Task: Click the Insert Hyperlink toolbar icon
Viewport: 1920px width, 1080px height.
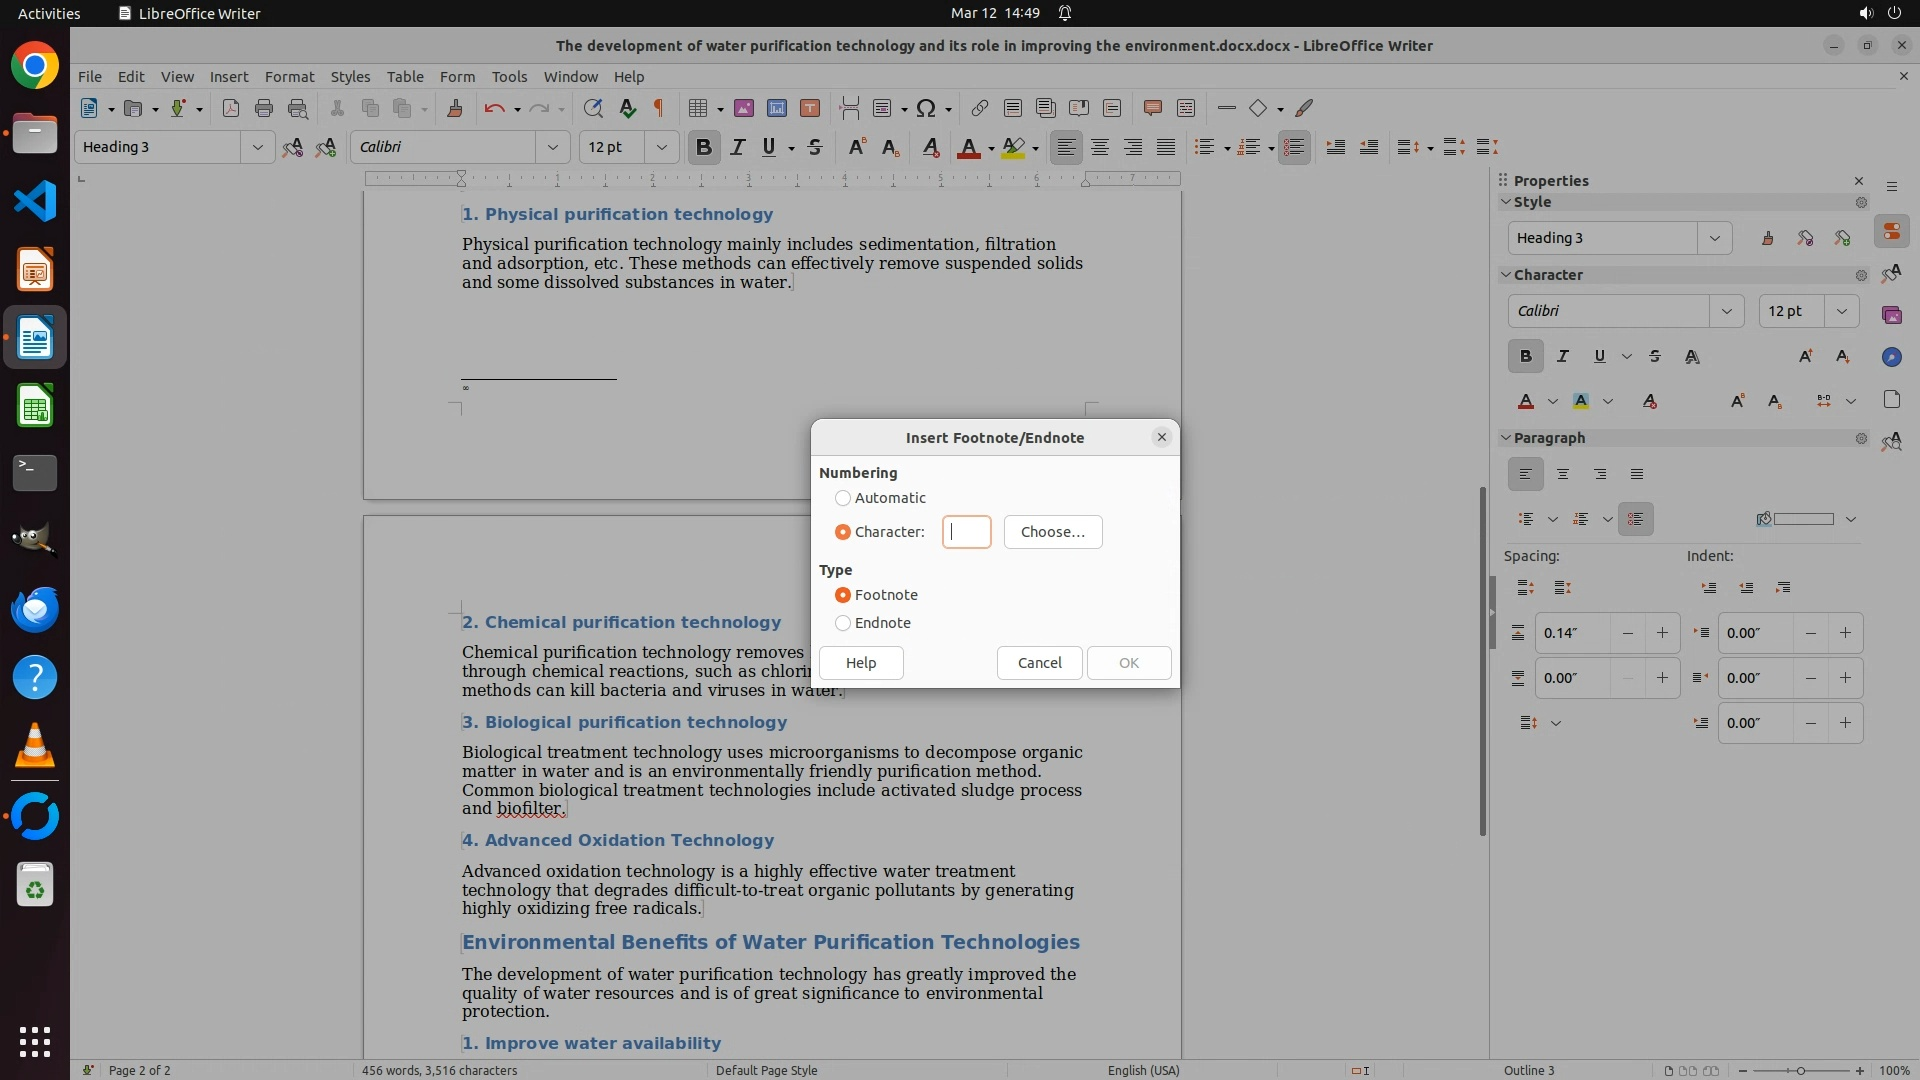Action: [x=980, y=108]
